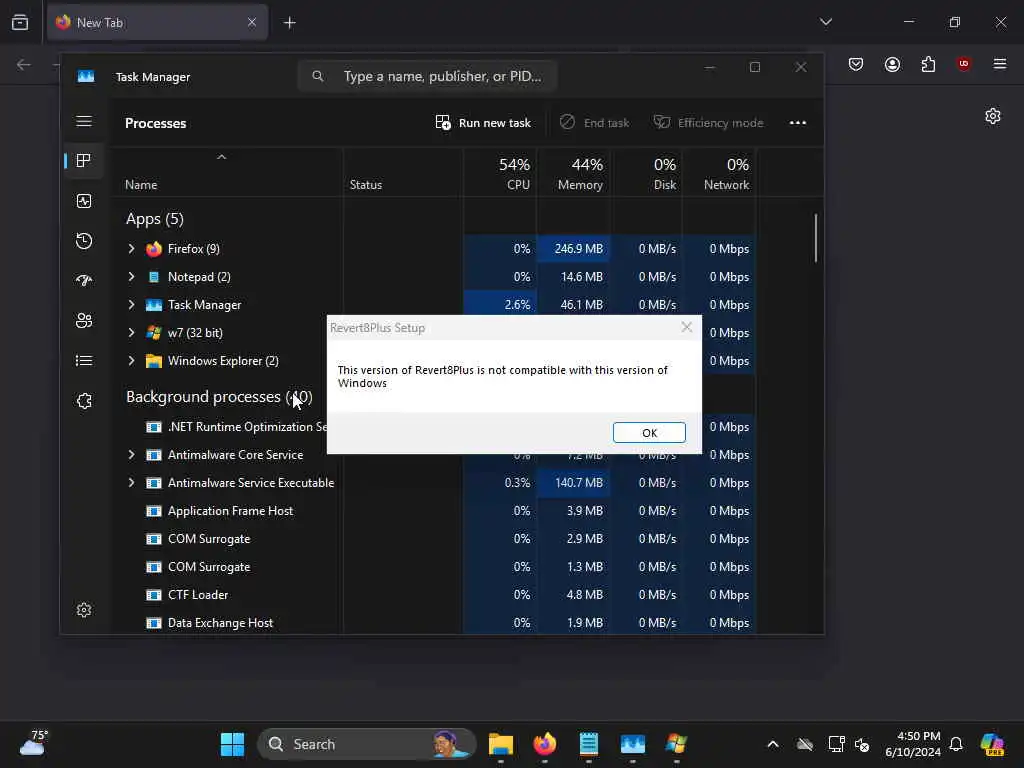
Task: Click the Windows Explorer folder icon in list
Action: (153, 361)
